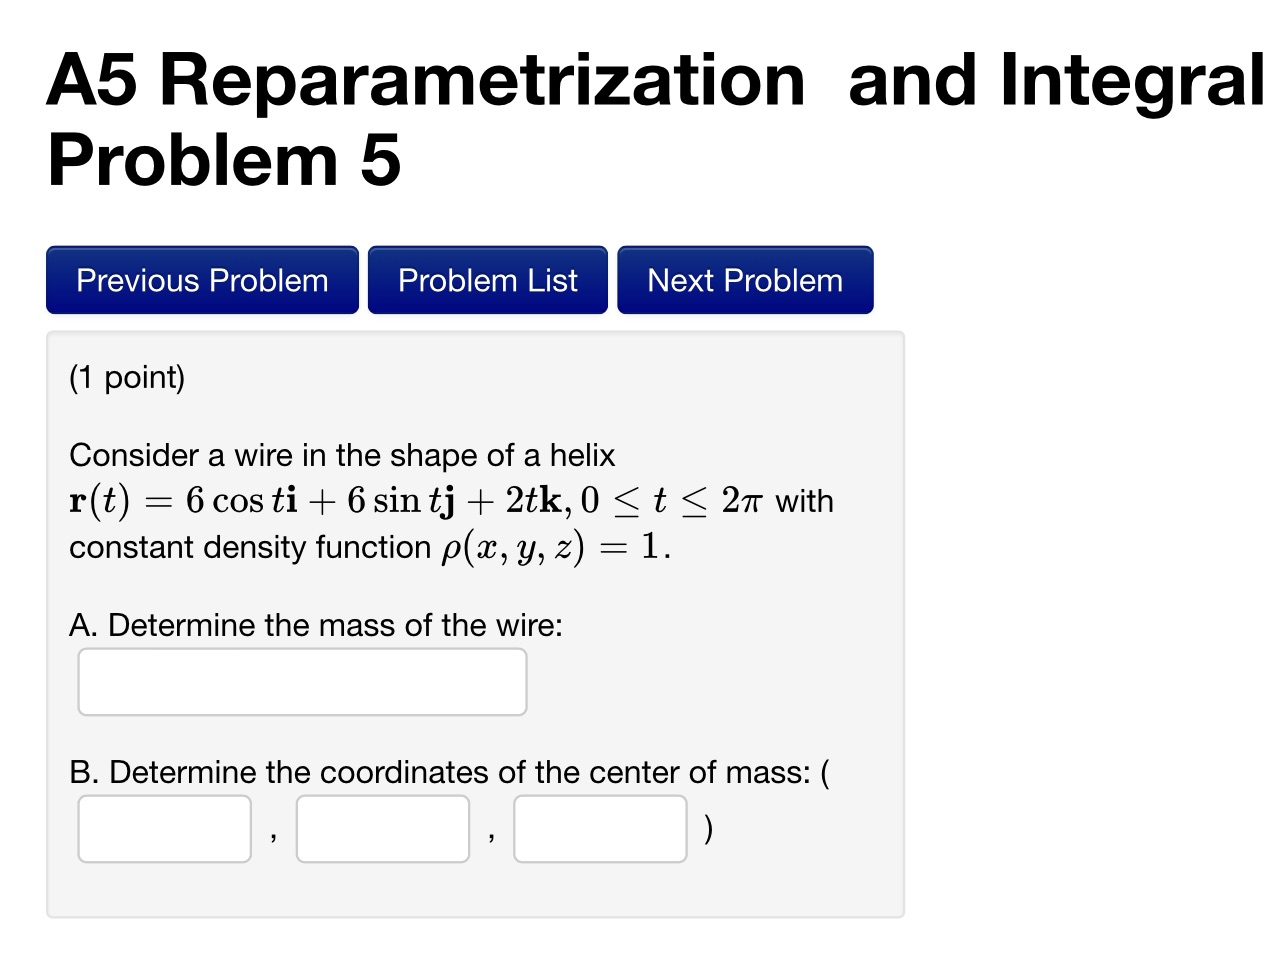Select the third center of mass coordinate box

coord(598,828)
